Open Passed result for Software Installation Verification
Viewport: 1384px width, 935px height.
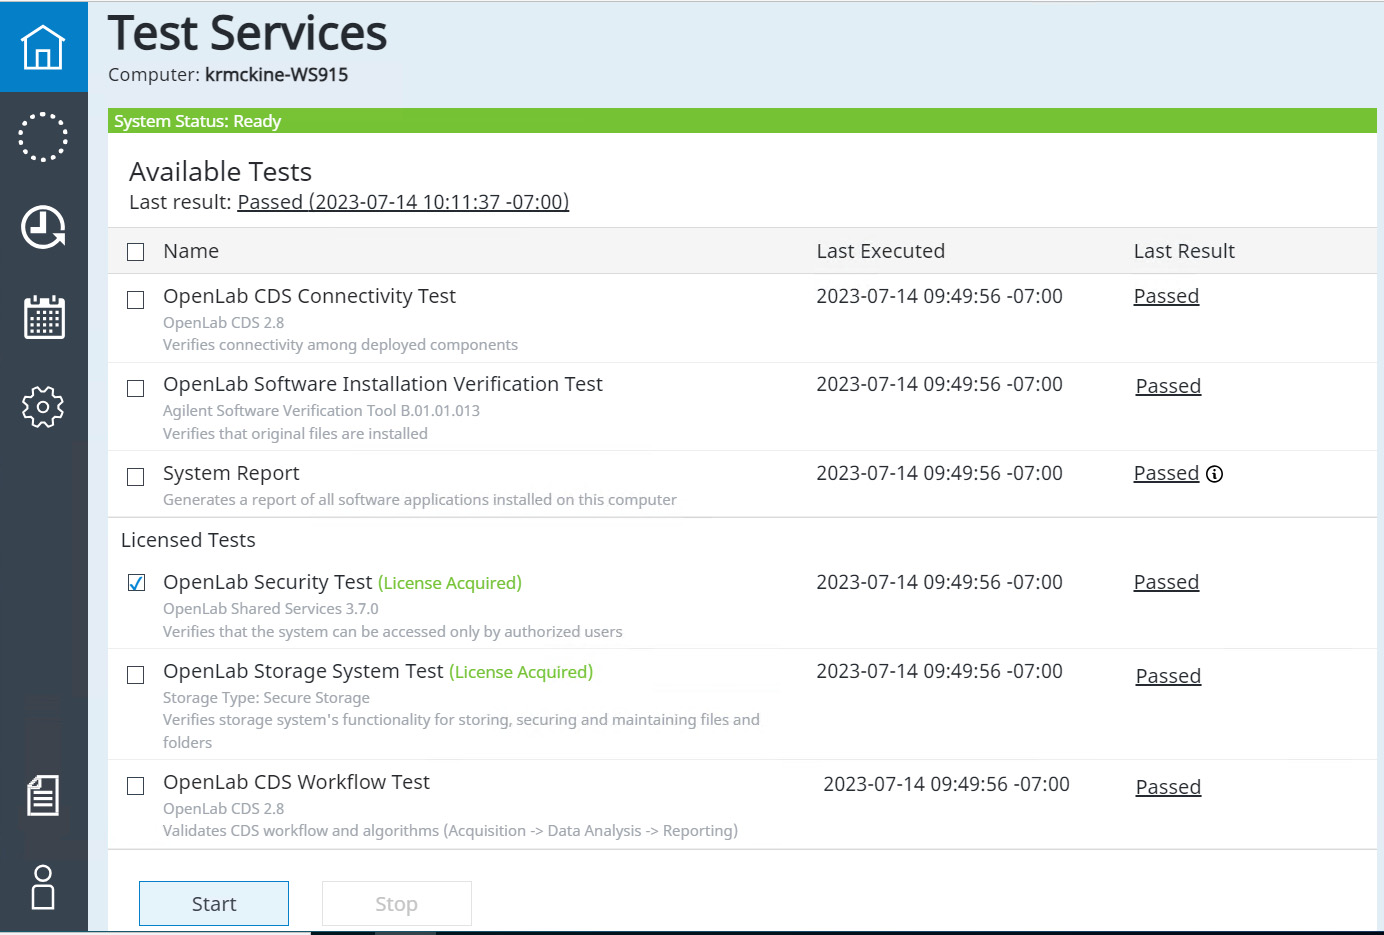[1168, 386]
